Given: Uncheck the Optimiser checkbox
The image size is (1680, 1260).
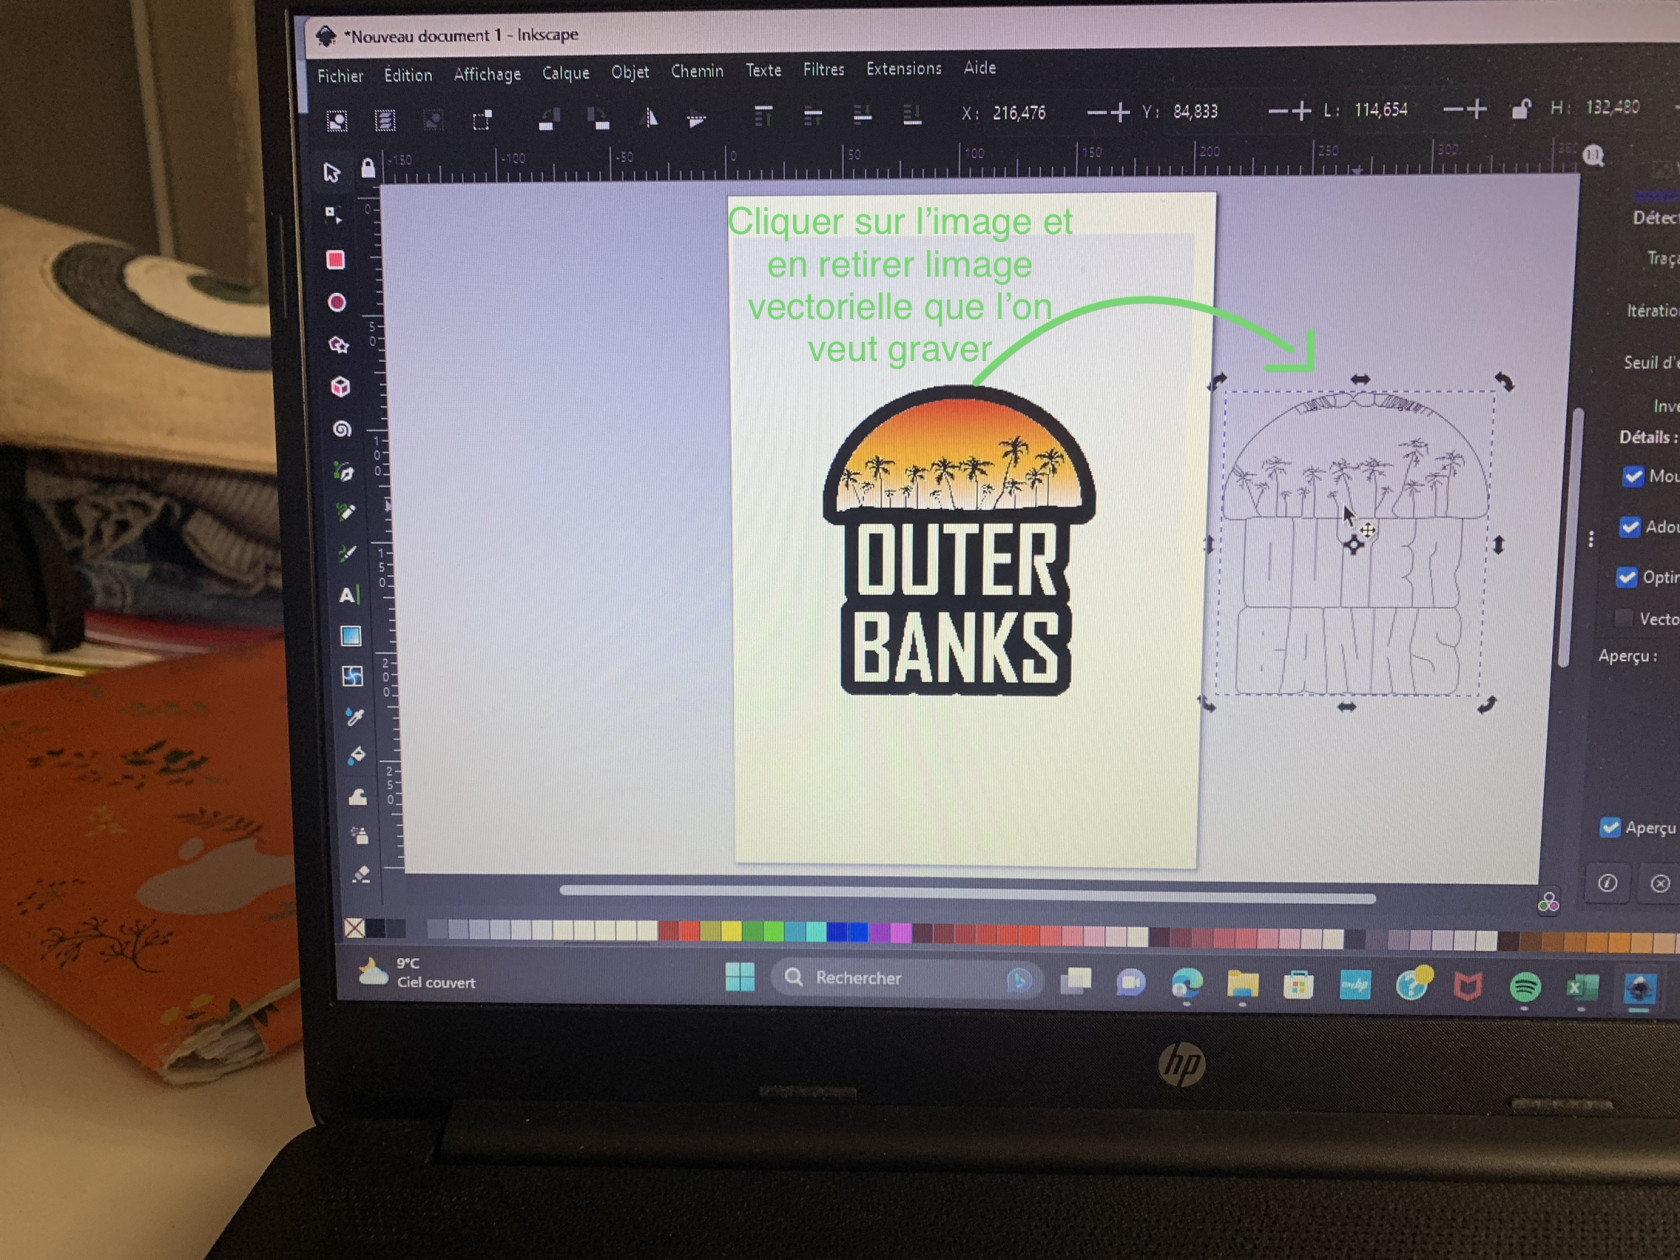Looking at the screenshot, I should [1627, 577].
